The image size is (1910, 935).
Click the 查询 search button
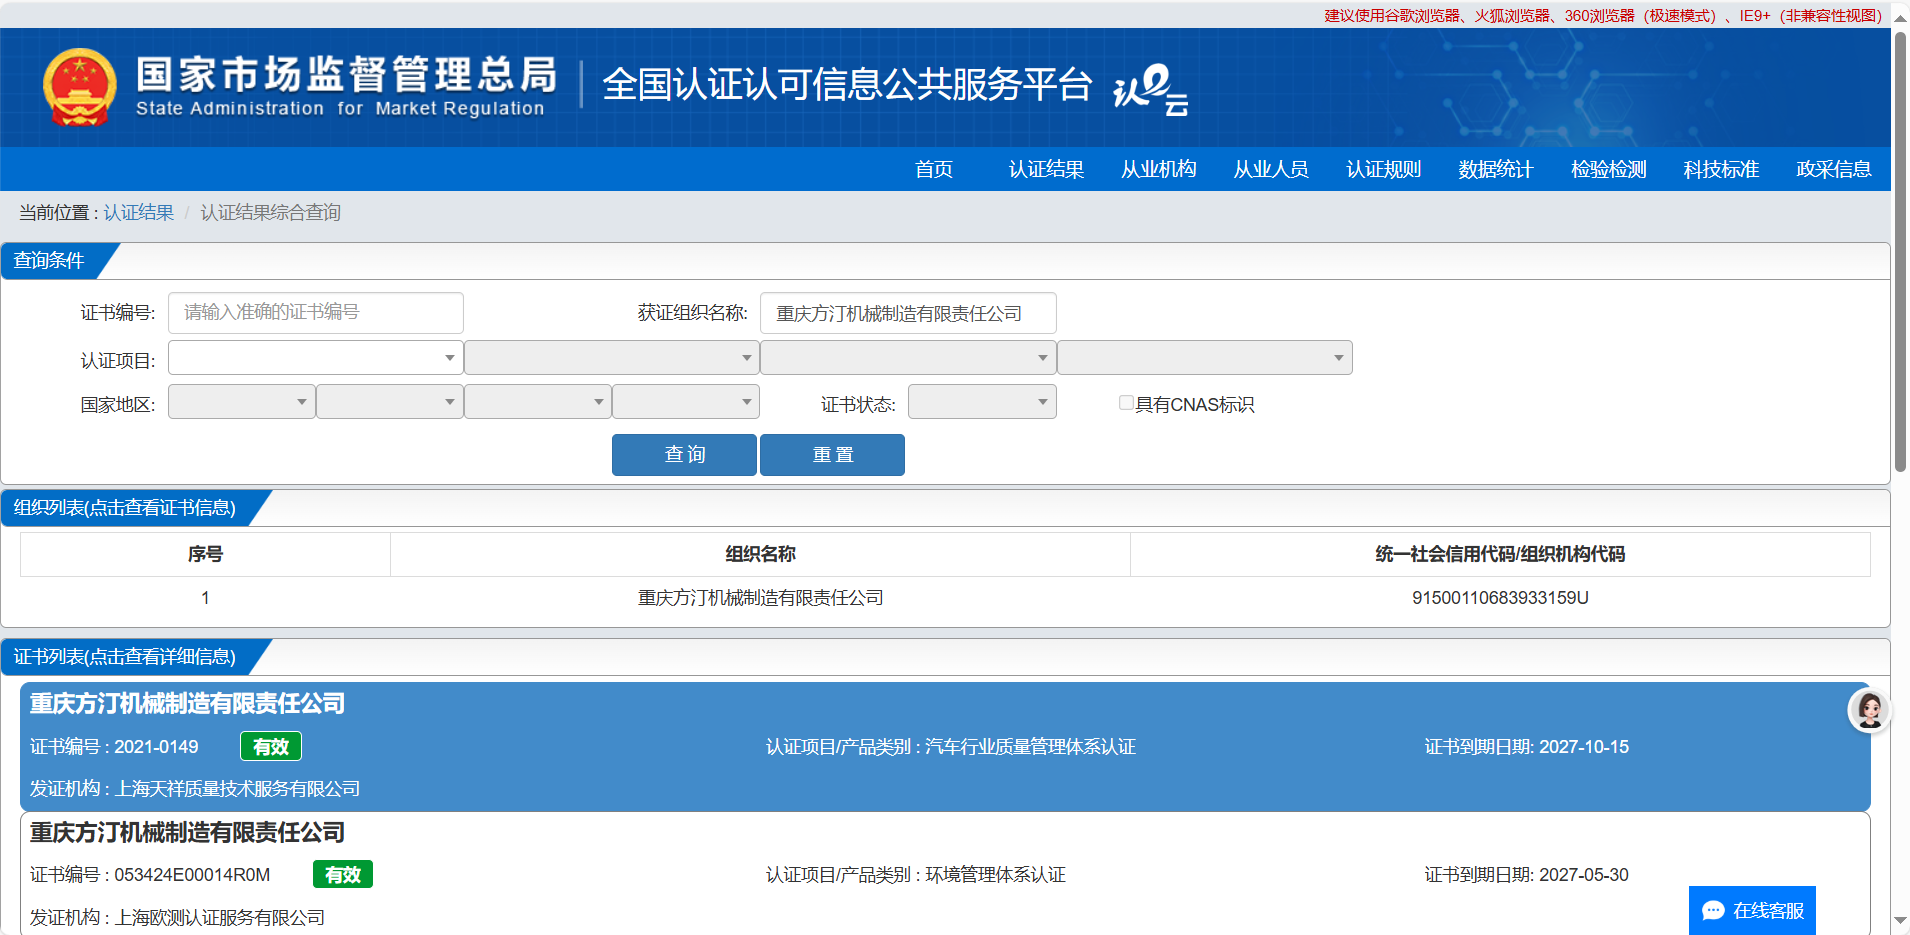(x=684, y=455)
